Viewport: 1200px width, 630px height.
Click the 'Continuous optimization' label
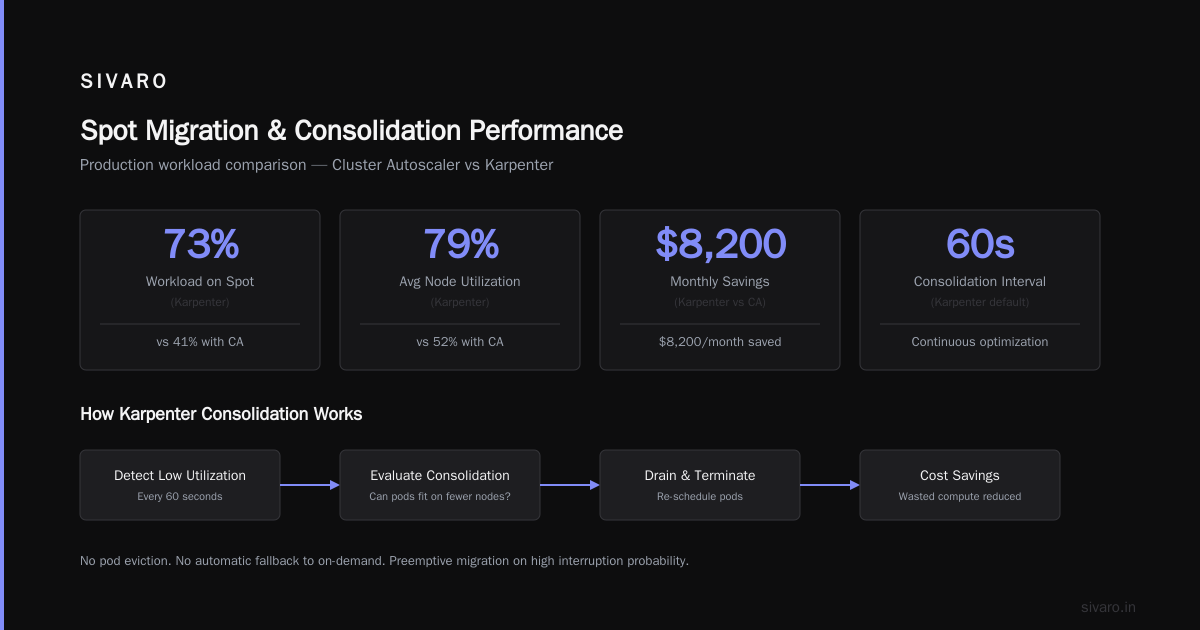[x=980, y=342]
